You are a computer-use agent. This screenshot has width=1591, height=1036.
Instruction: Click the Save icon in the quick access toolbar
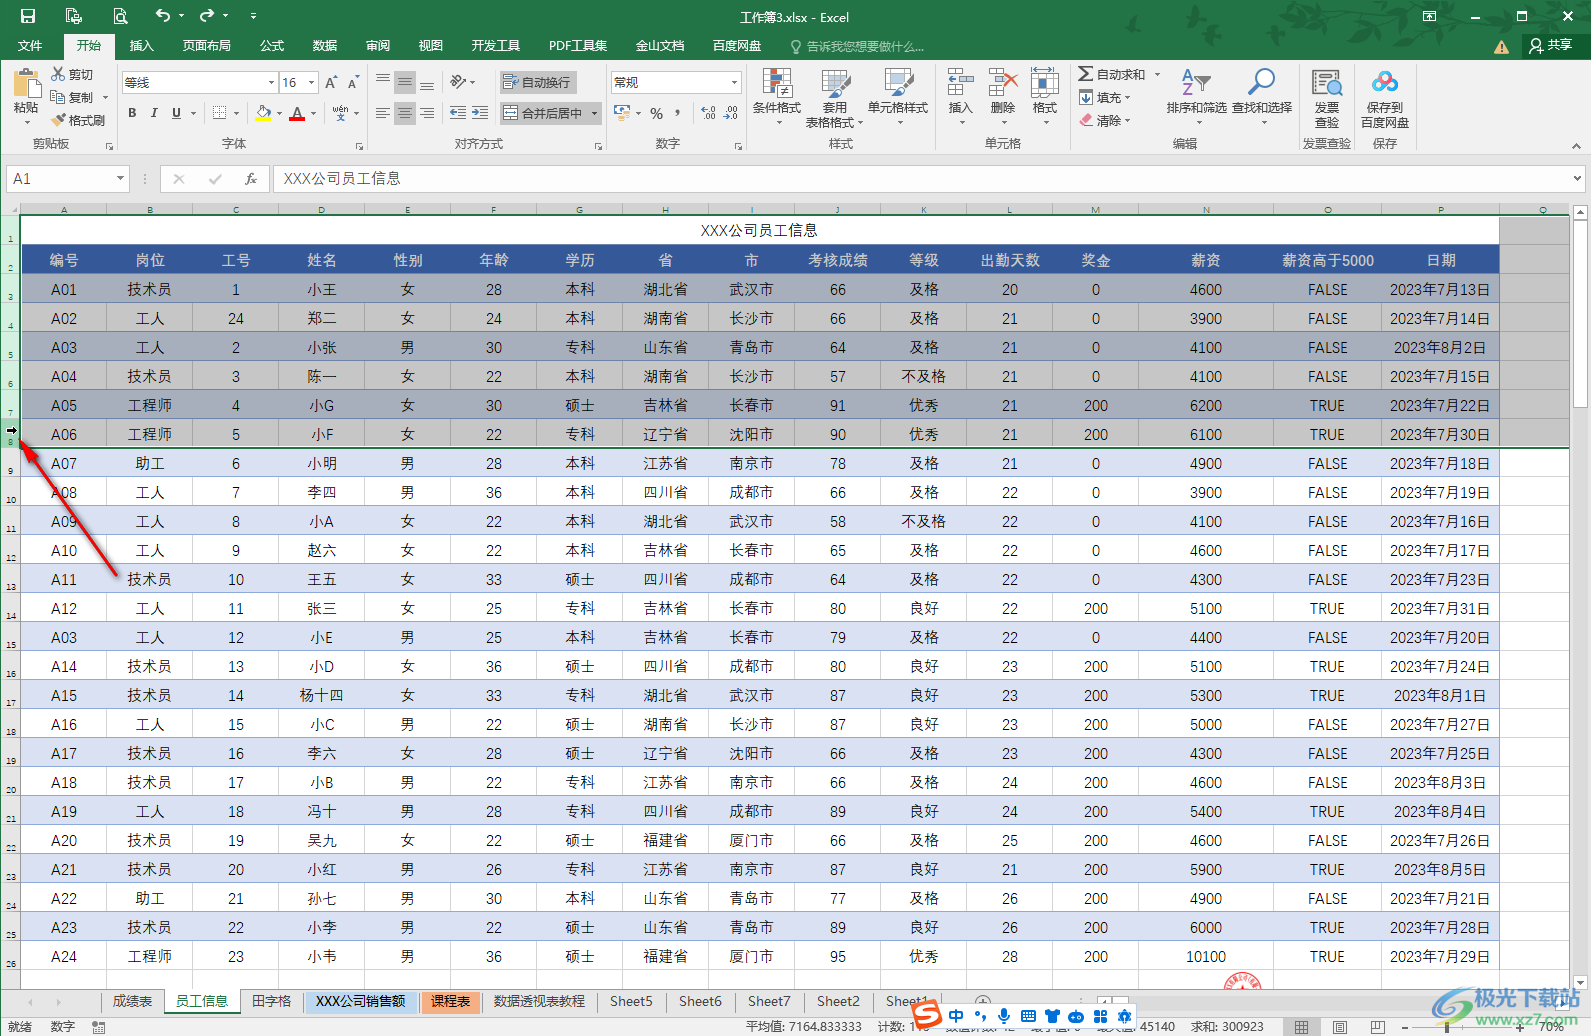28,16
